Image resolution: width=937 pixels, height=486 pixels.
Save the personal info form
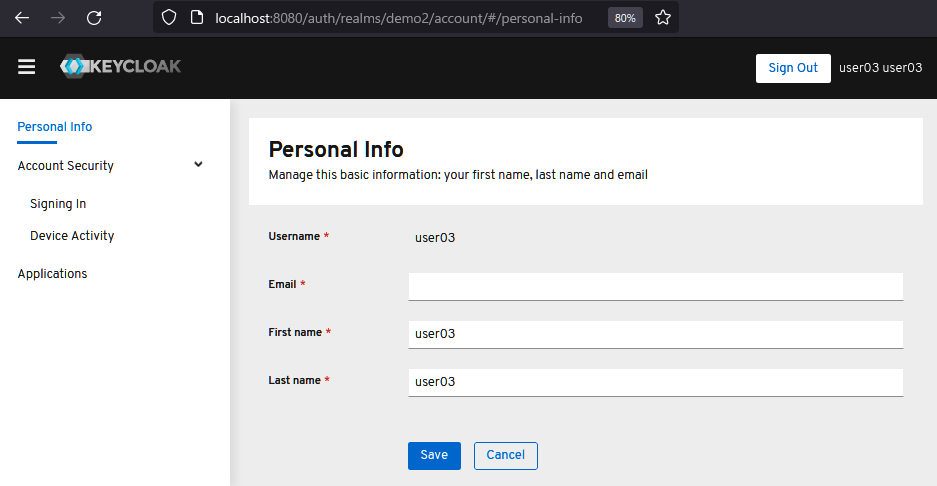[x=434, y=455]
